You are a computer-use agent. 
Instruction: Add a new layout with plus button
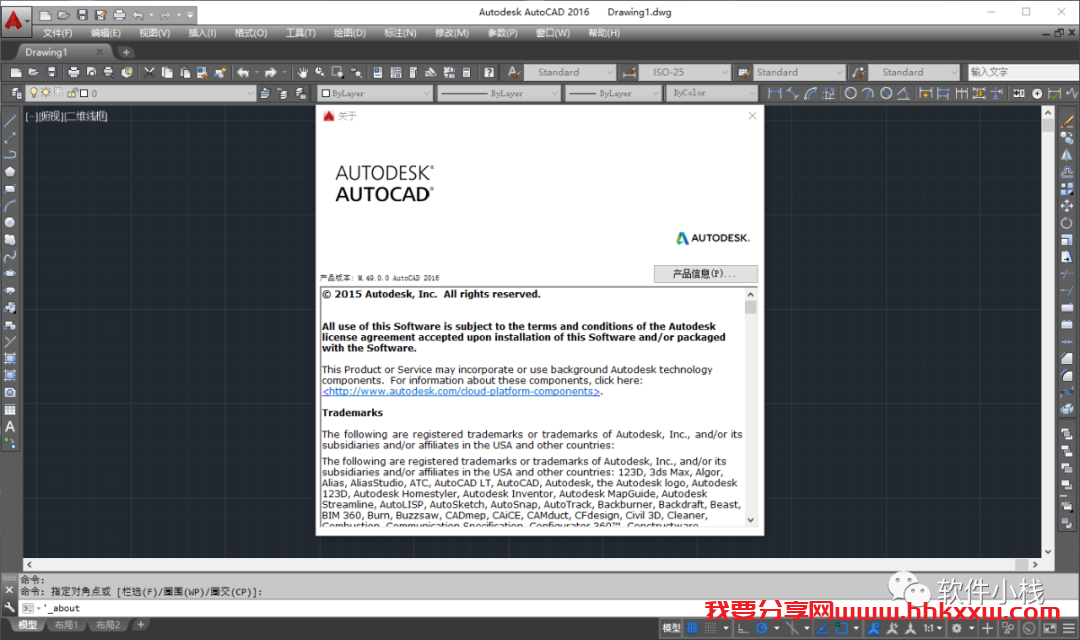(x=141, y=625)
